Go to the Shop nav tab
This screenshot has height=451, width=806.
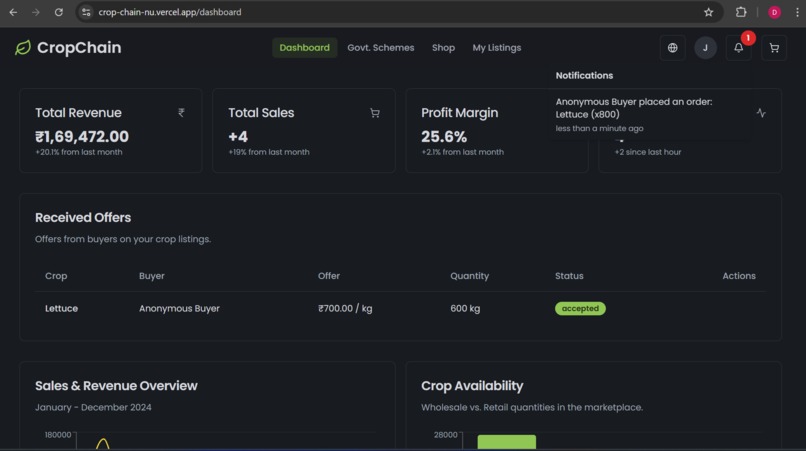coord(443,48)
